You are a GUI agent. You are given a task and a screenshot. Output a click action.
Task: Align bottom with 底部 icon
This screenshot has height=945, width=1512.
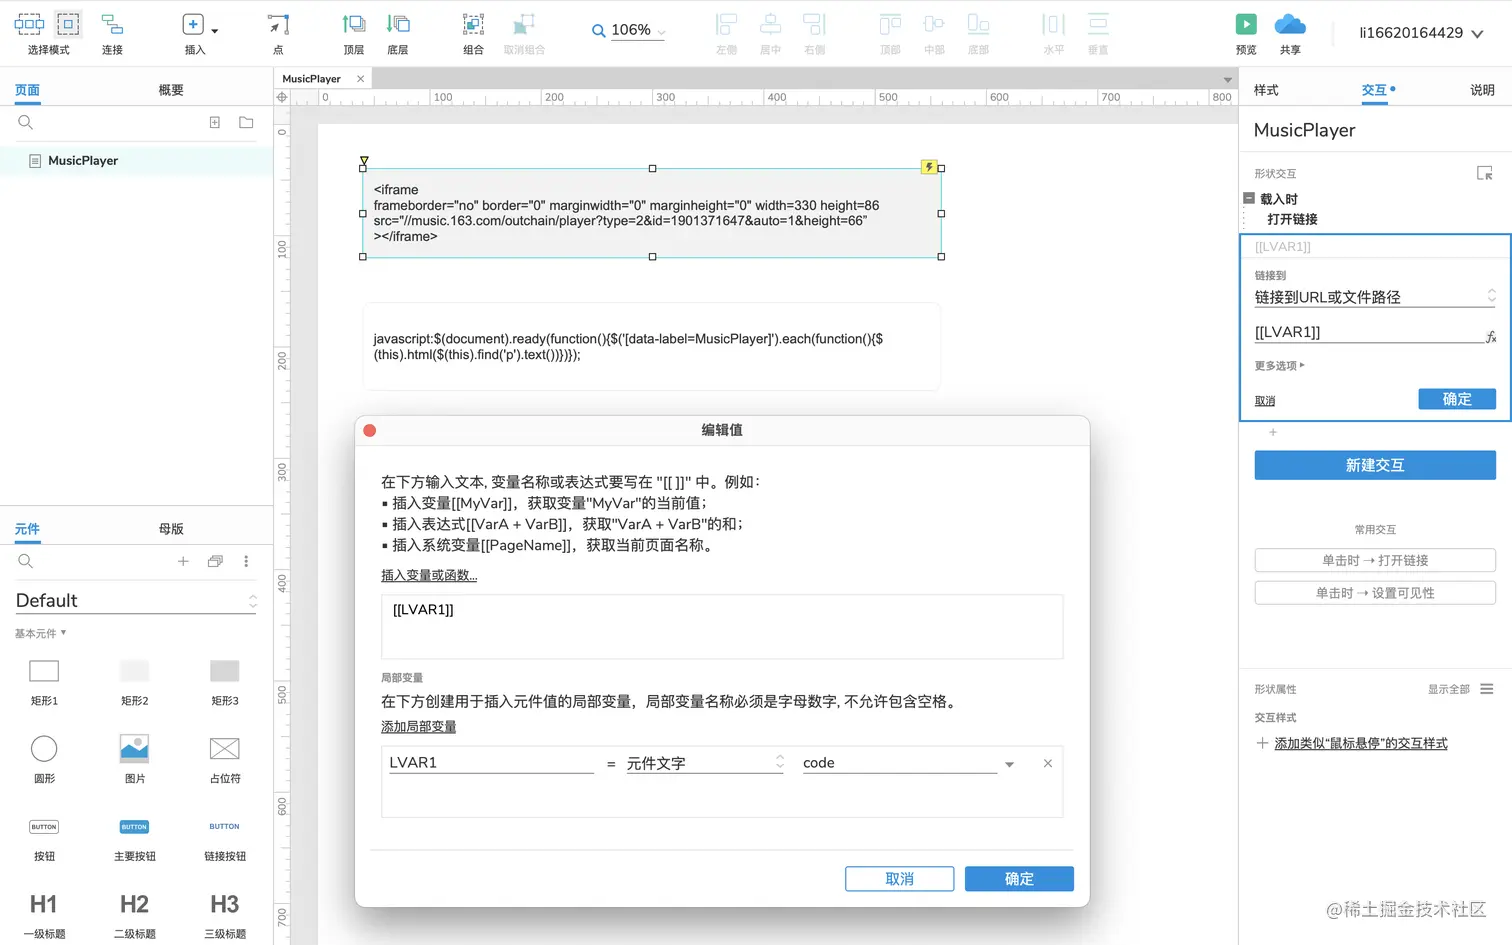(x=978, y=25)
